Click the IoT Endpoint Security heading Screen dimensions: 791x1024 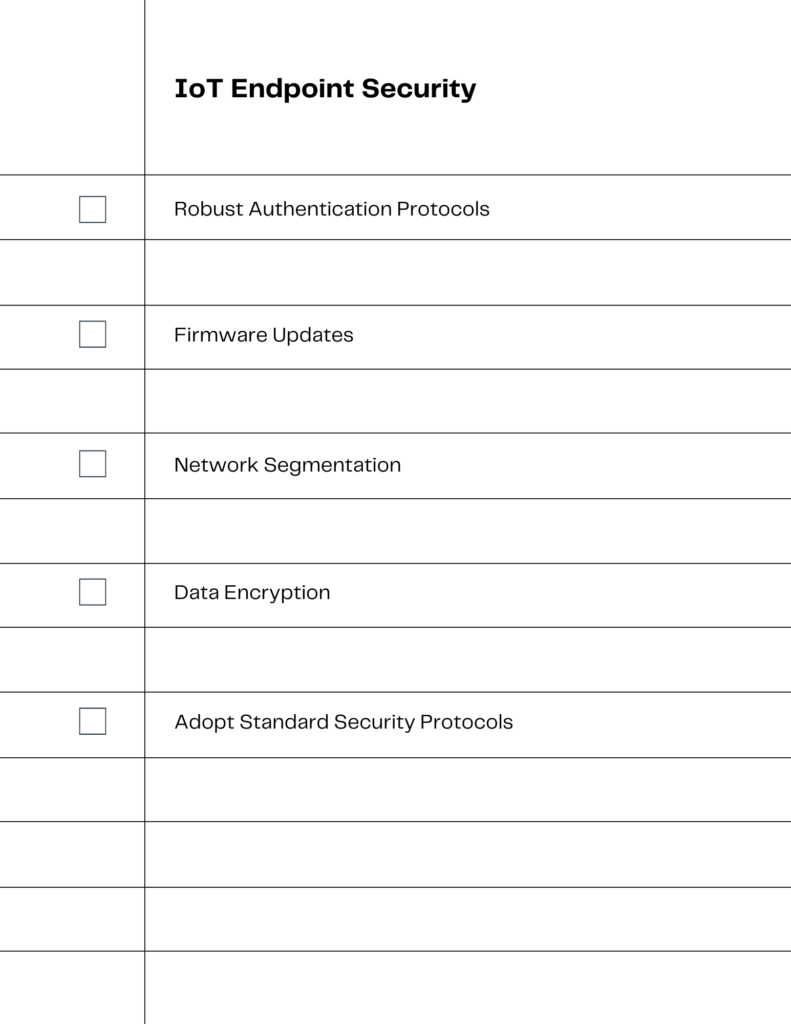pos(325,89)
